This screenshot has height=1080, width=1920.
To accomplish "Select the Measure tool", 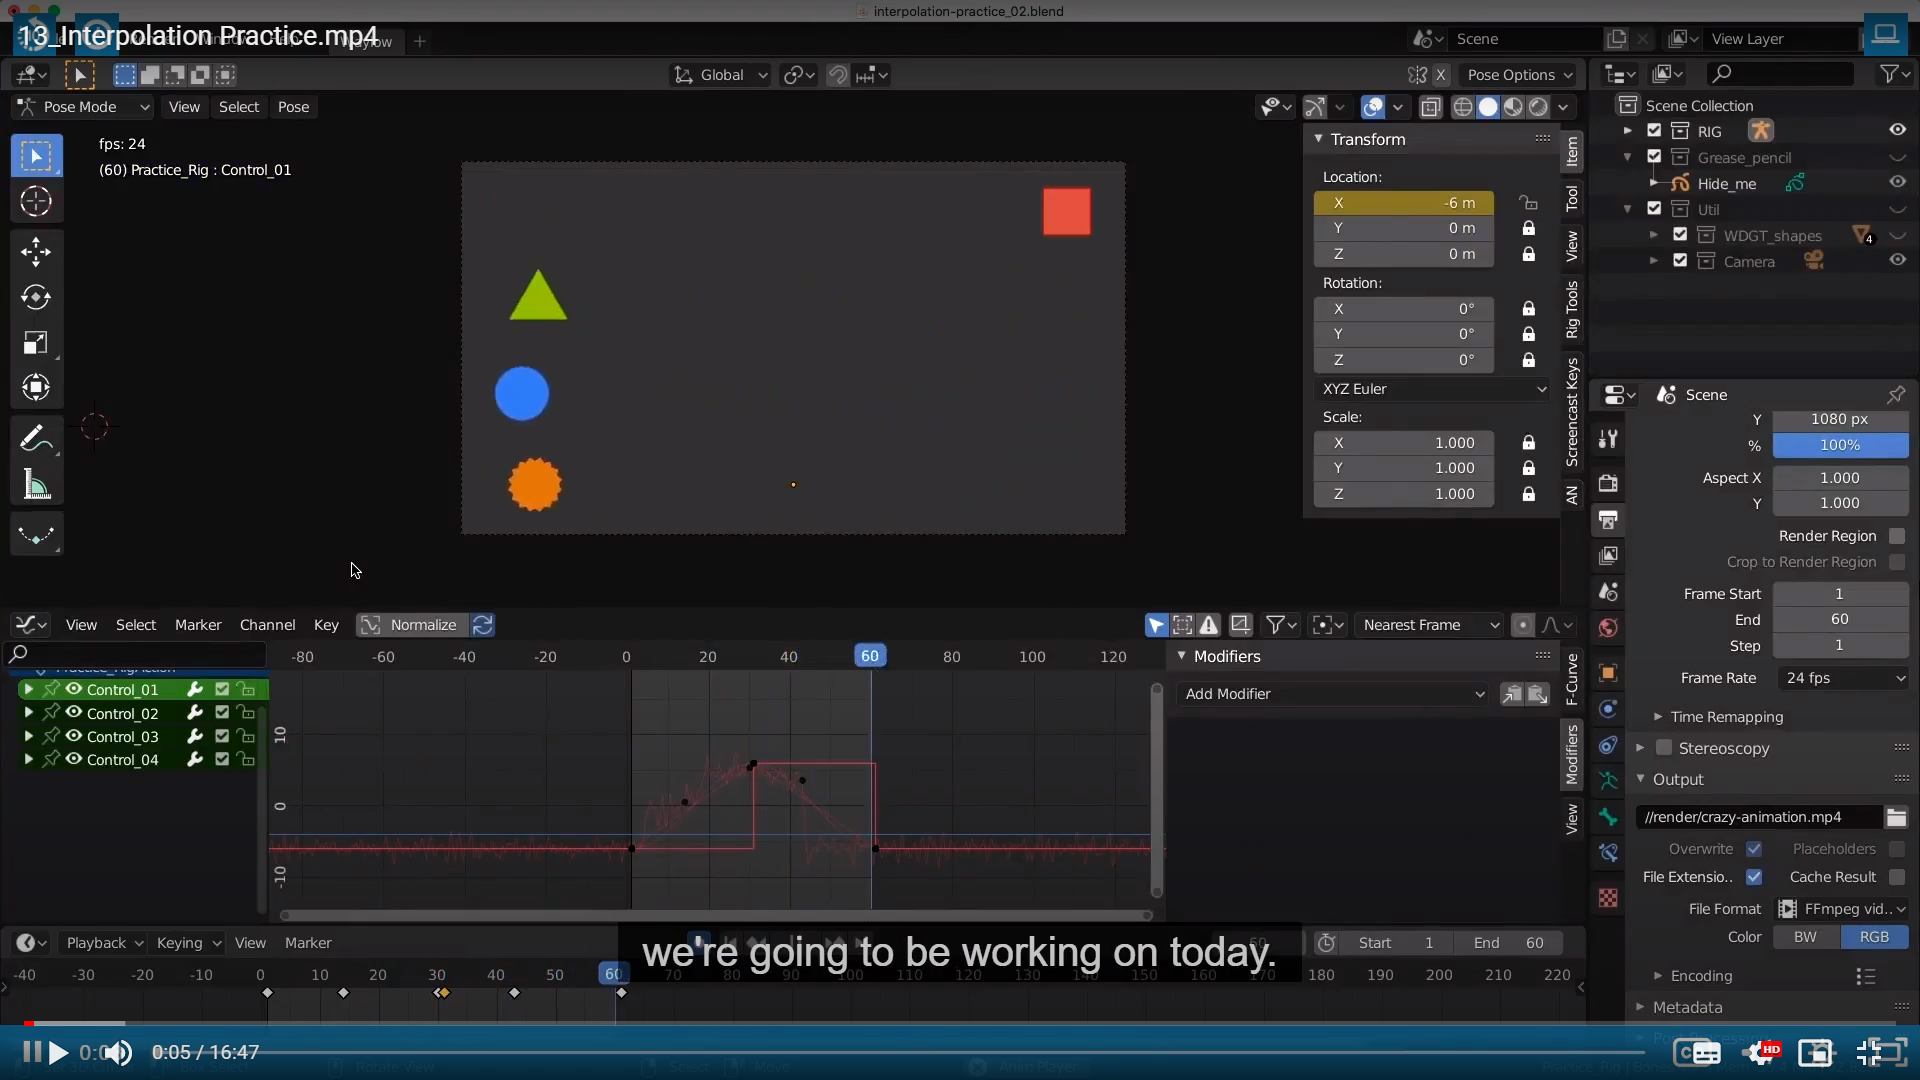I will 36,486.
